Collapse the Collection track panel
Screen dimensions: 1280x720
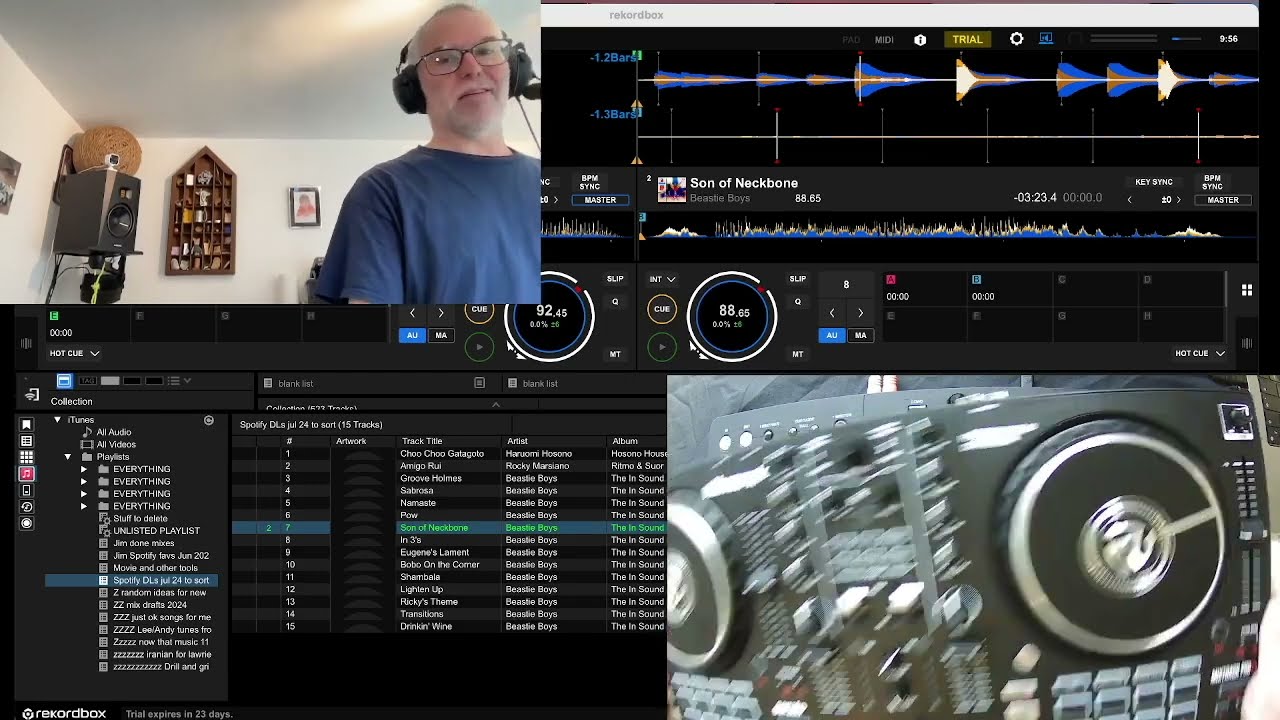click(x=496, y=405)
